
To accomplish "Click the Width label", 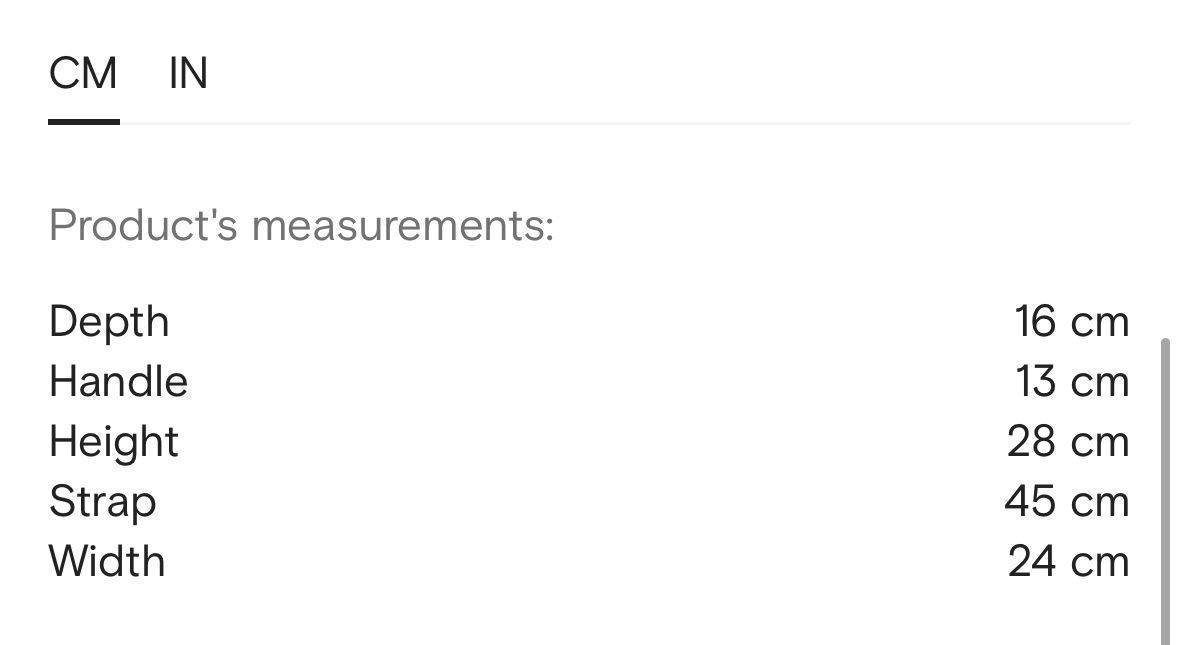I will tap(107, 562).
